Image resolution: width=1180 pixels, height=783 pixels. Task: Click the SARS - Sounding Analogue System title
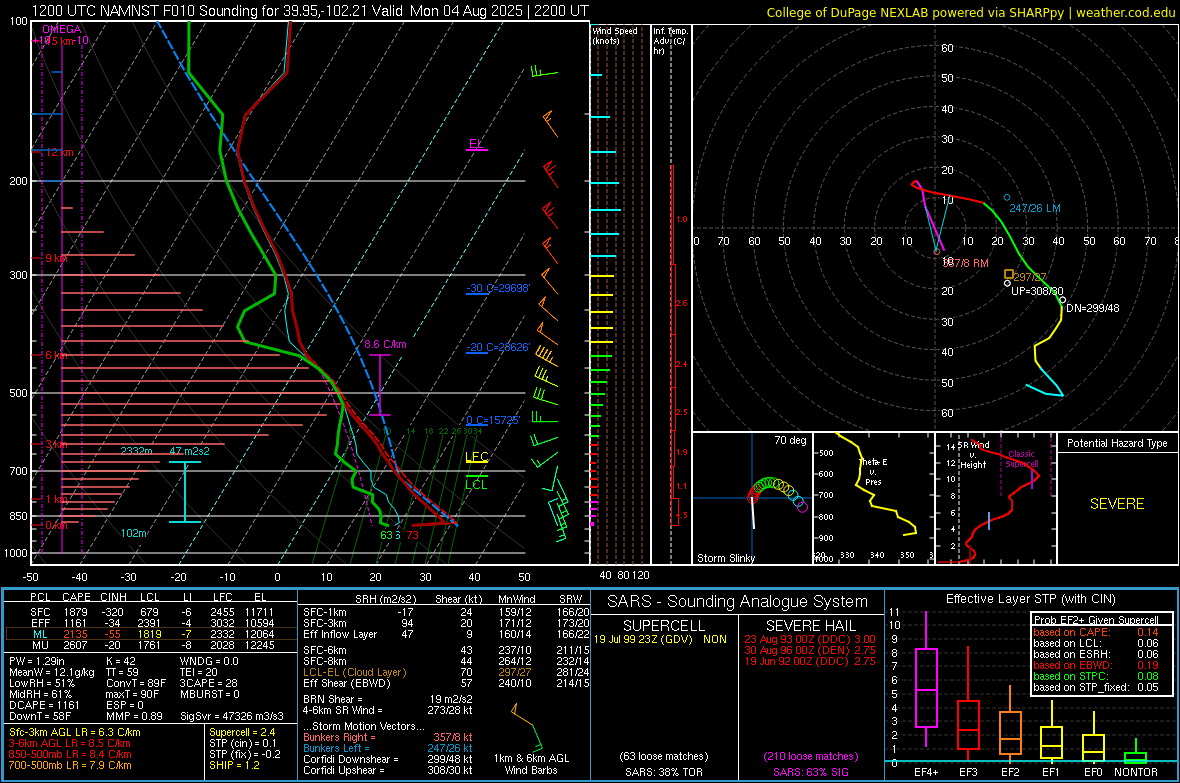738,602
